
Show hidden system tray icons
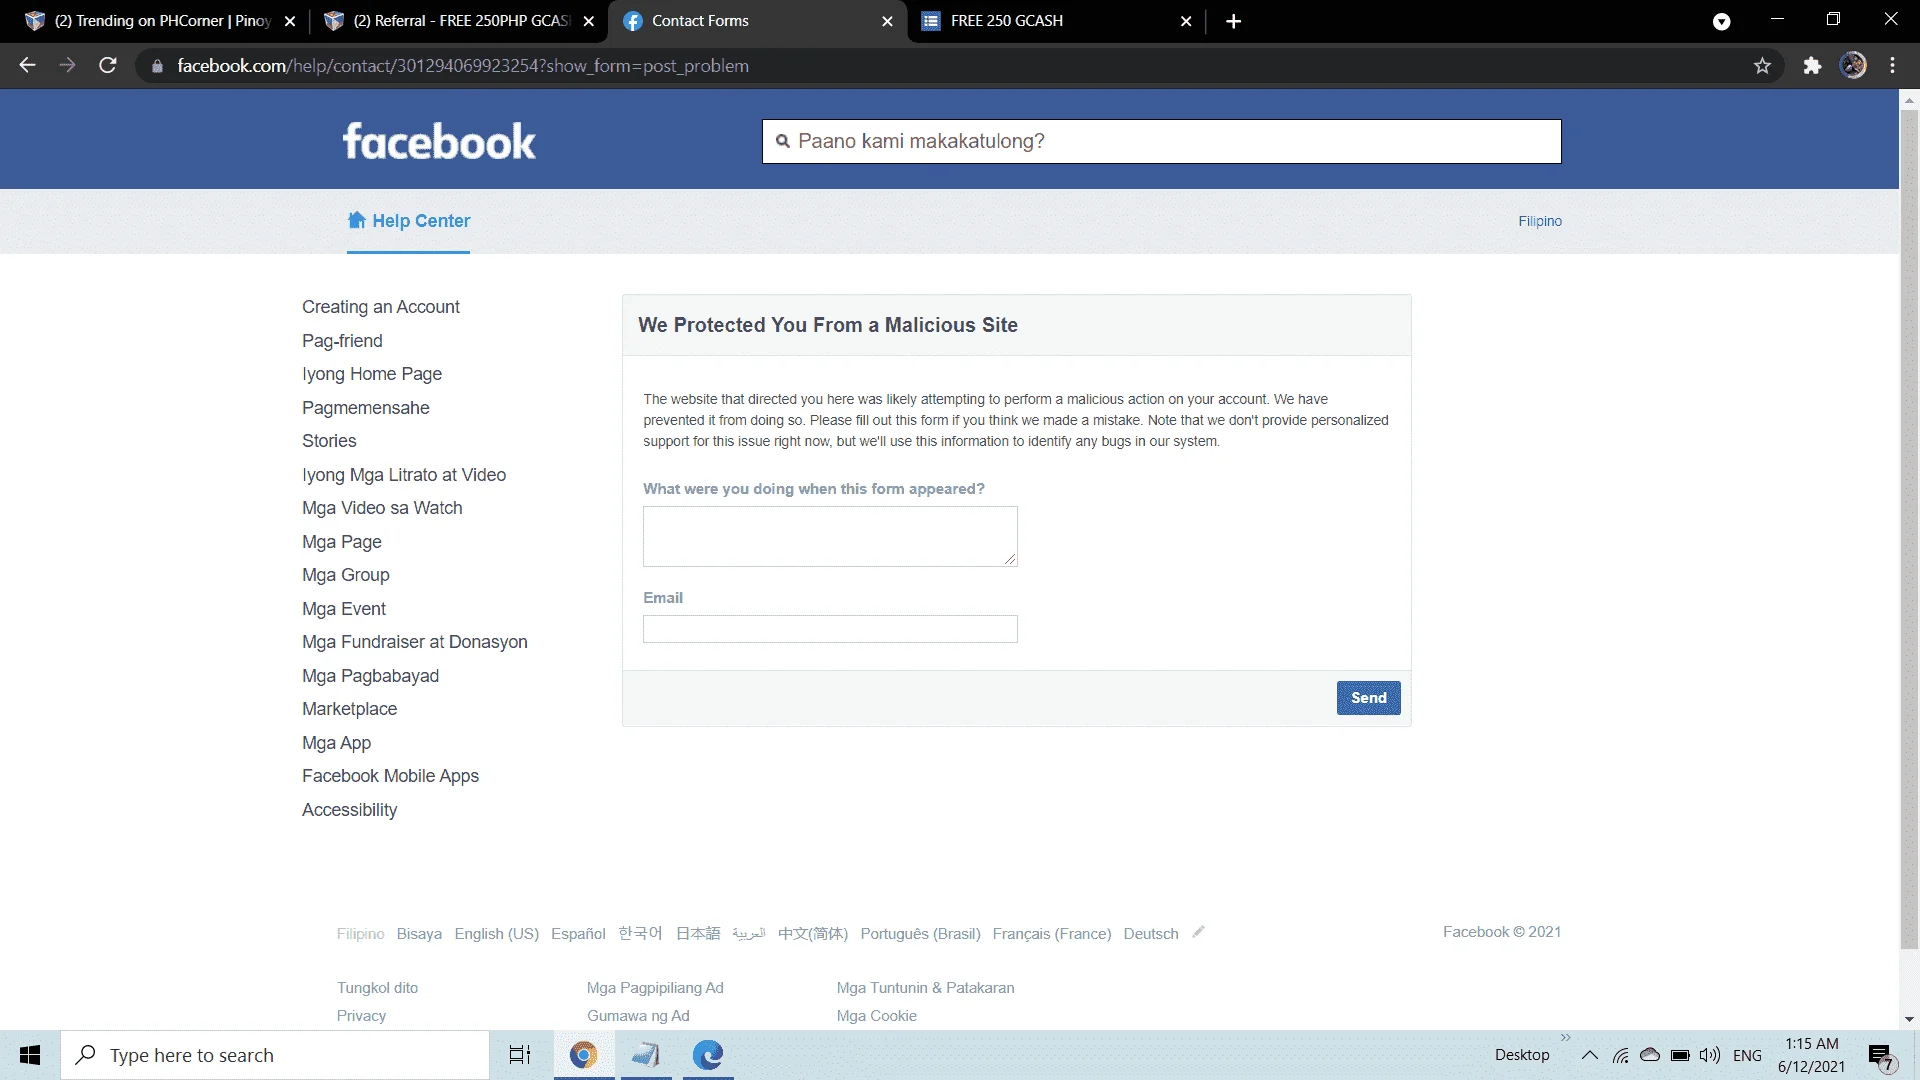click(x=1589, y=1055)
